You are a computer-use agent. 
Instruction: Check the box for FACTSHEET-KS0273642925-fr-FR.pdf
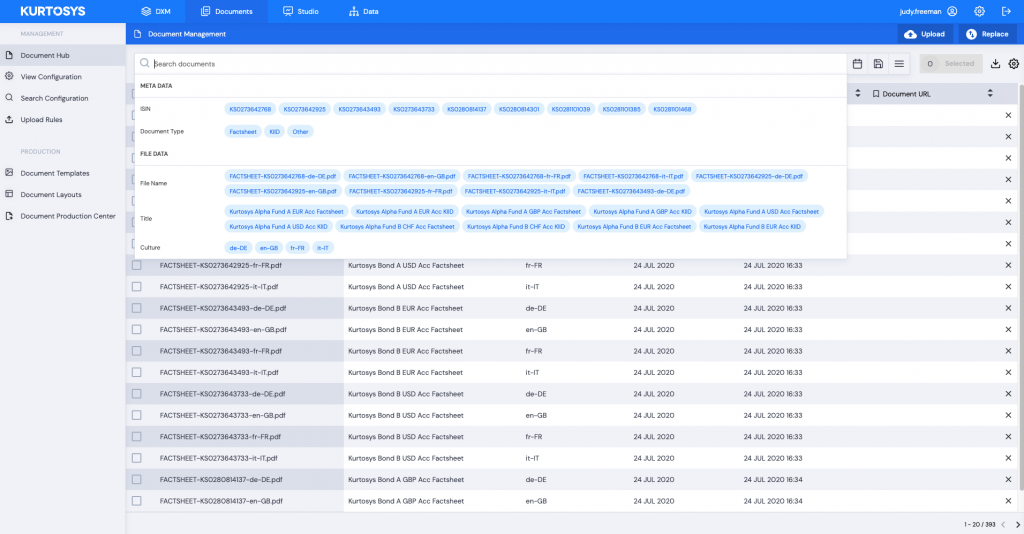click(x=136, y=265)
